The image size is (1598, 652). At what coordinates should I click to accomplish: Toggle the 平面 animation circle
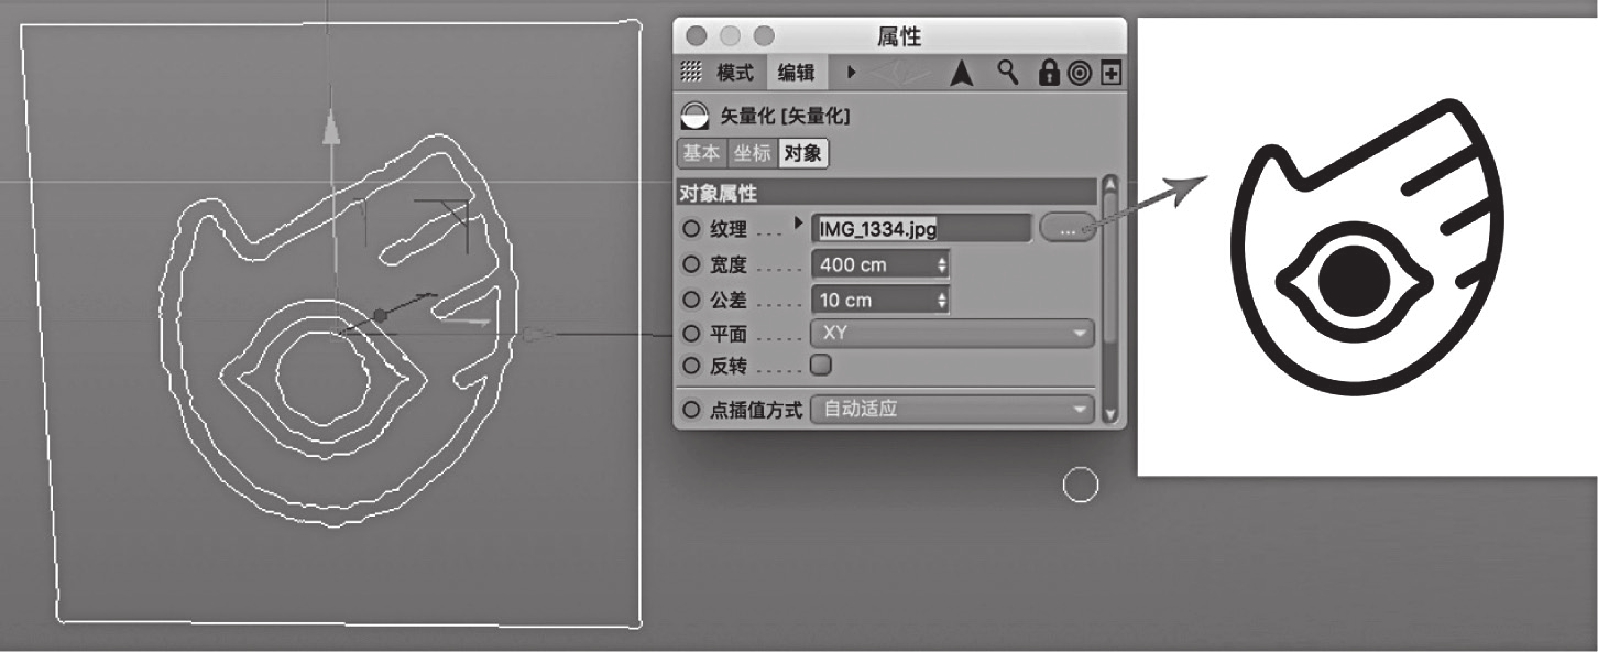click(691, 333)
